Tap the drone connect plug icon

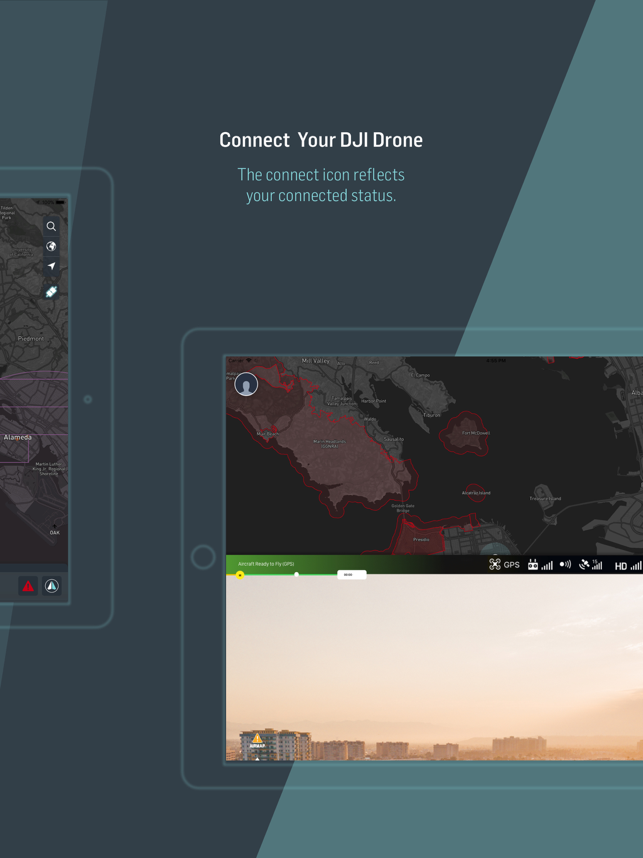(51, 292)
